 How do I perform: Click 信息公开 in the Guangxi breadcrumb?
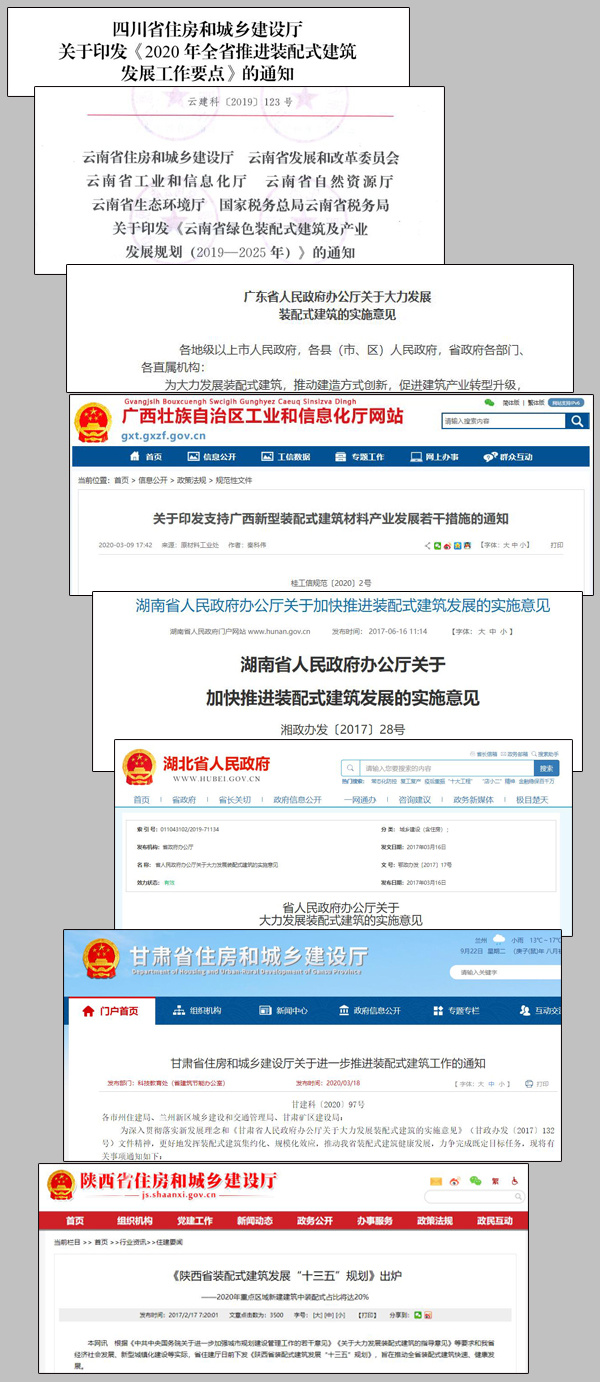pos(153,481)
